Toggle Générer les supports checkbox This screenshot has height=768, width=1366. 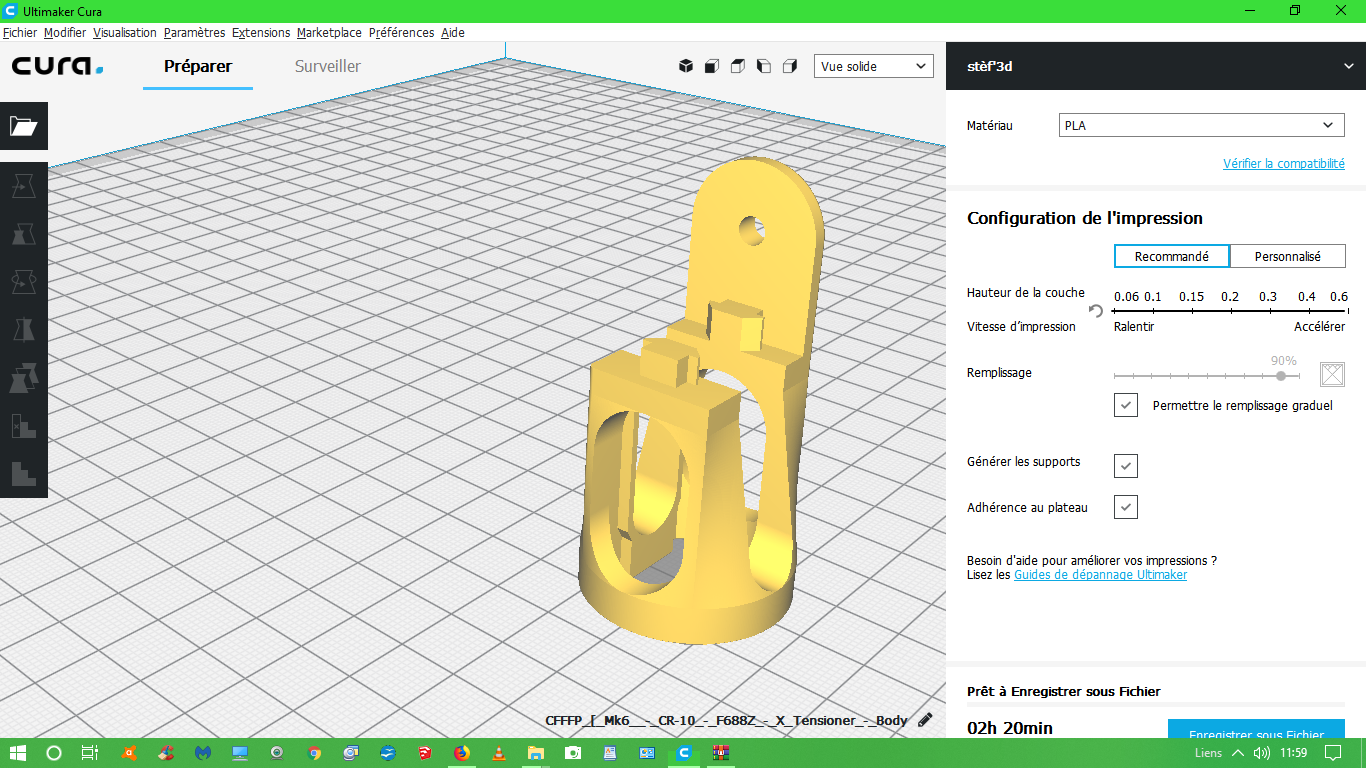coord(1126,465)
